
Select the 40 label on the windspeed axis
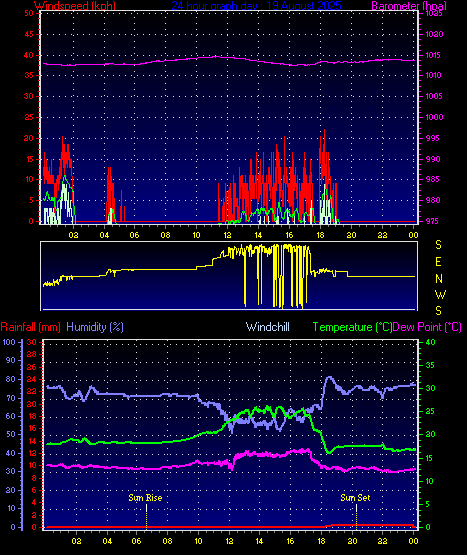29,55
